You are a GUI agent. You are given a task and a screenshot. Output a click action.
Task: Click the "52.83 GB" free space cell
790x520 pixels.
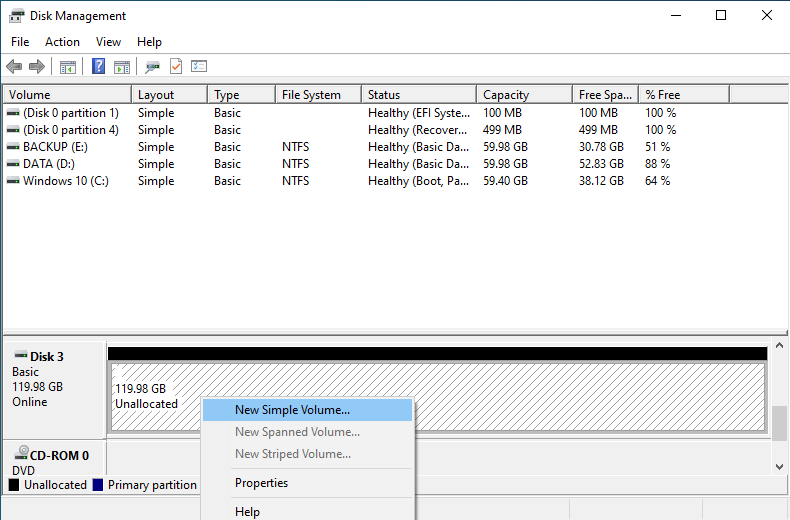(601, 164)
